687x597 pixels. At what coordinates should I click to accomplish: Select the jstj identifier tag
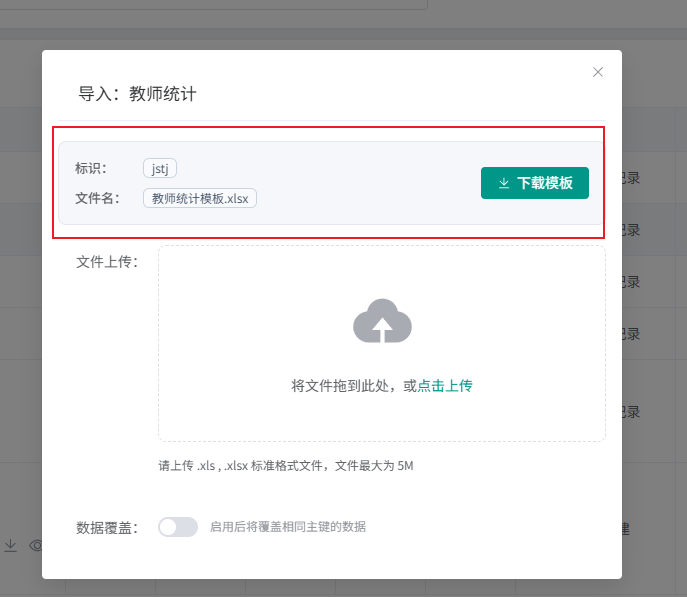[160, 168]
